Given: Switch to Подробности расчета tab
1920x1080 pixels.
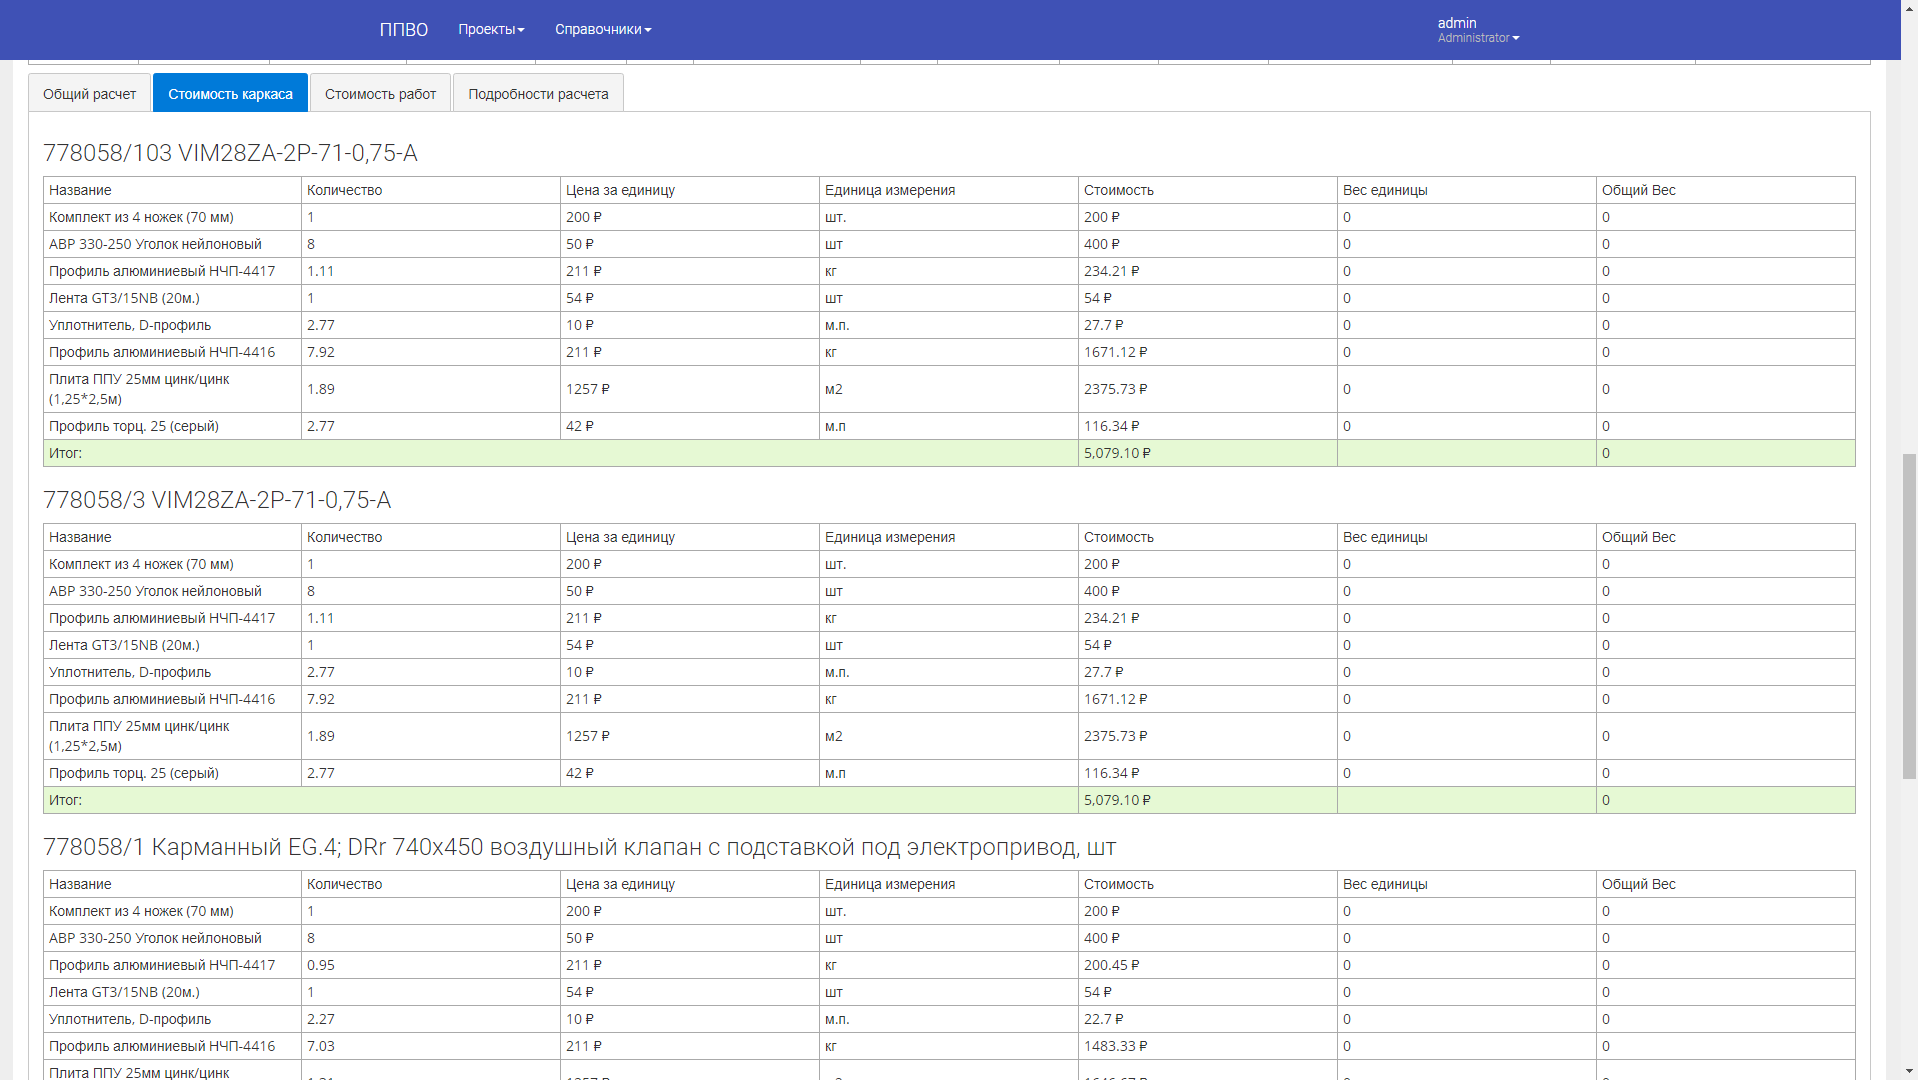Looking at the screenshot, I should pos(538,94).
